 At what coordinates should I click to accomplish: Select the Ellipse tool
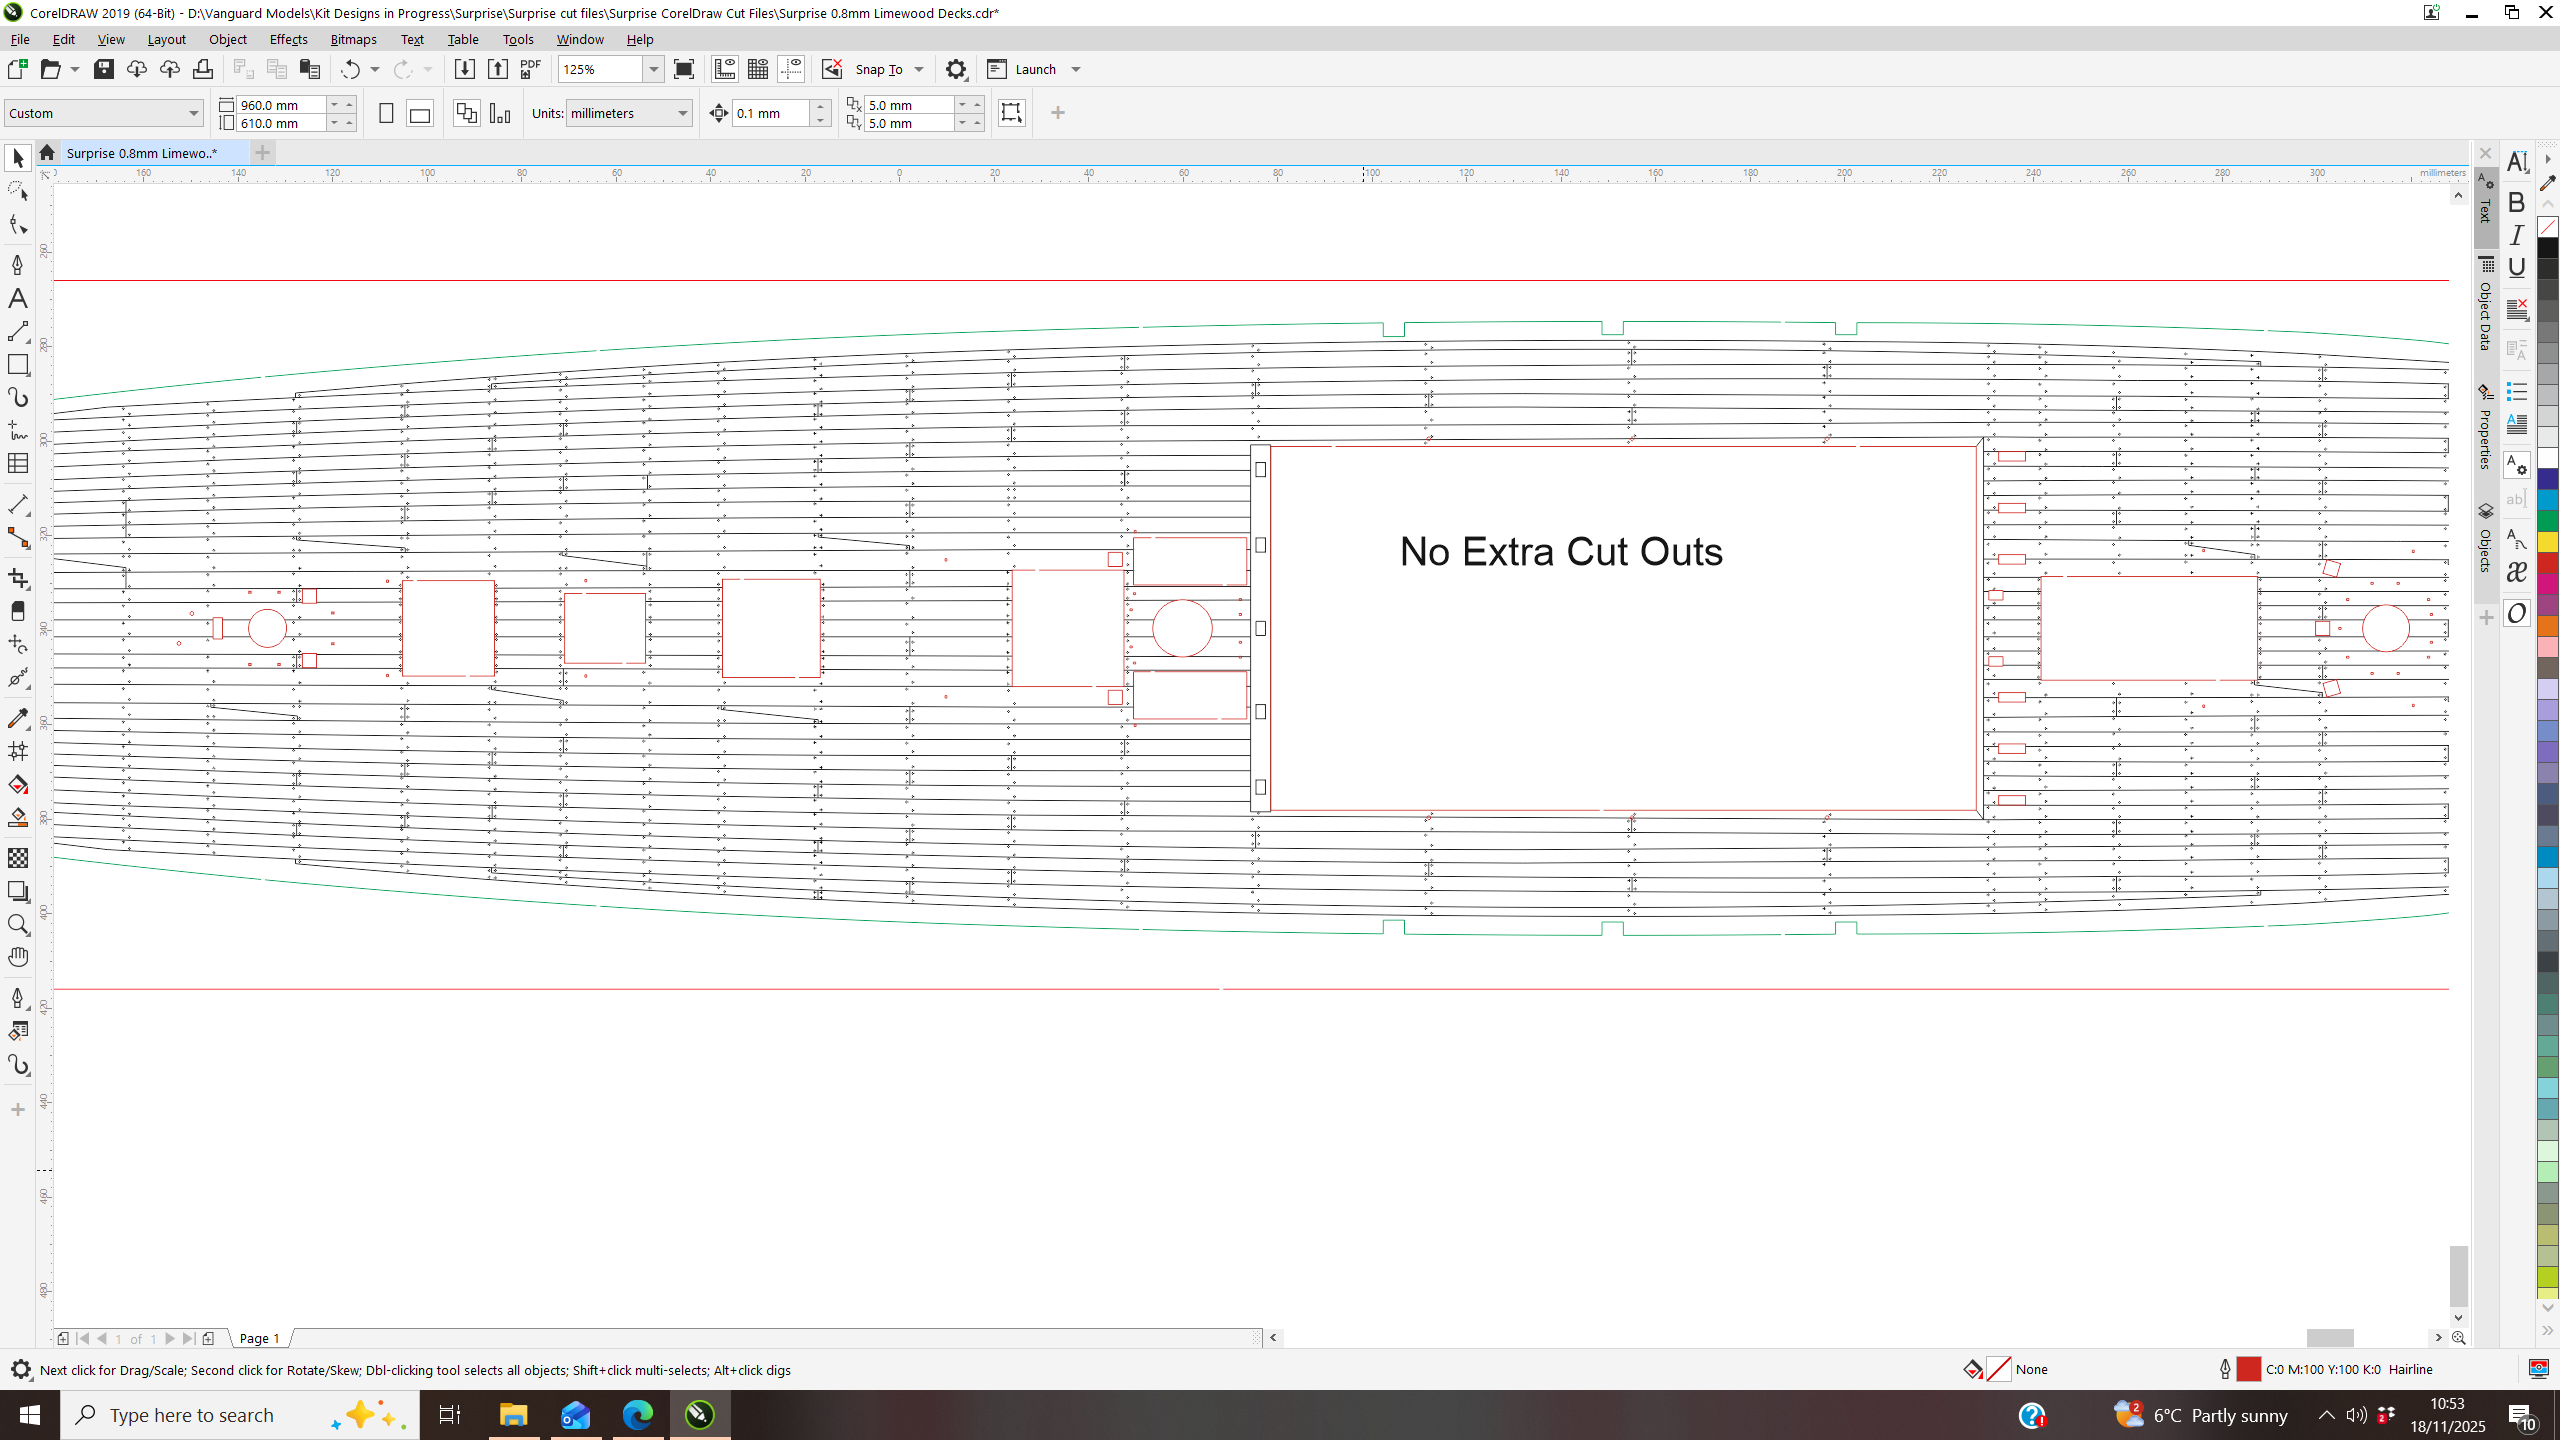click(18, 397)
